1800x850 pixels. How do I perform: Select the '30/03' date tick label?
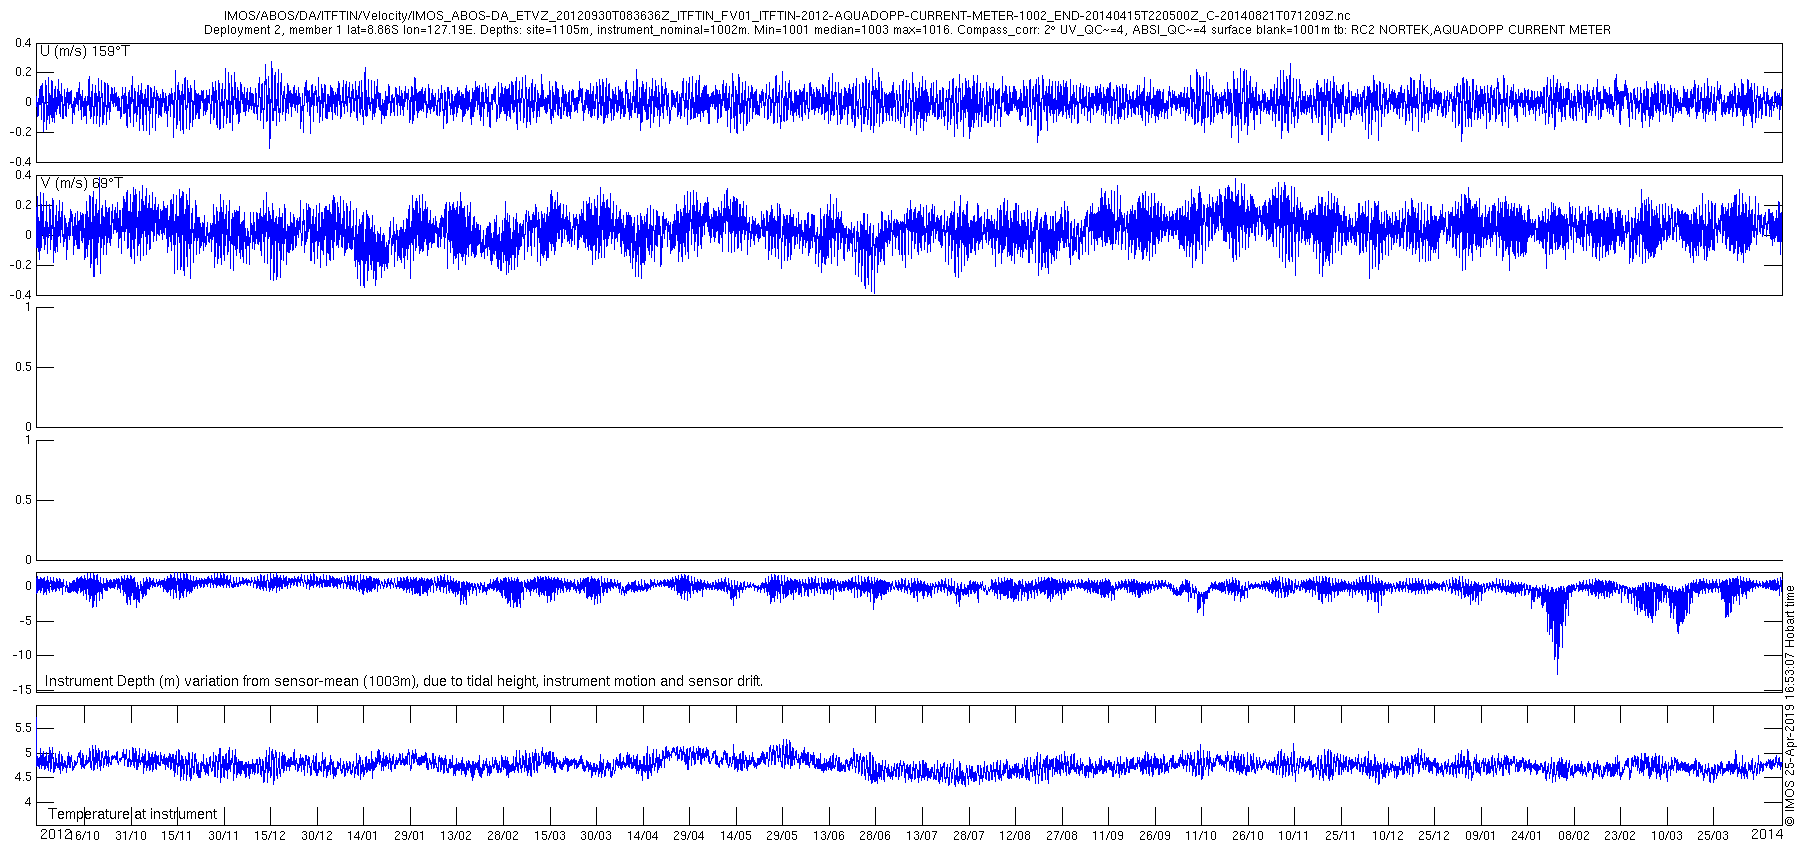point(596,836)
